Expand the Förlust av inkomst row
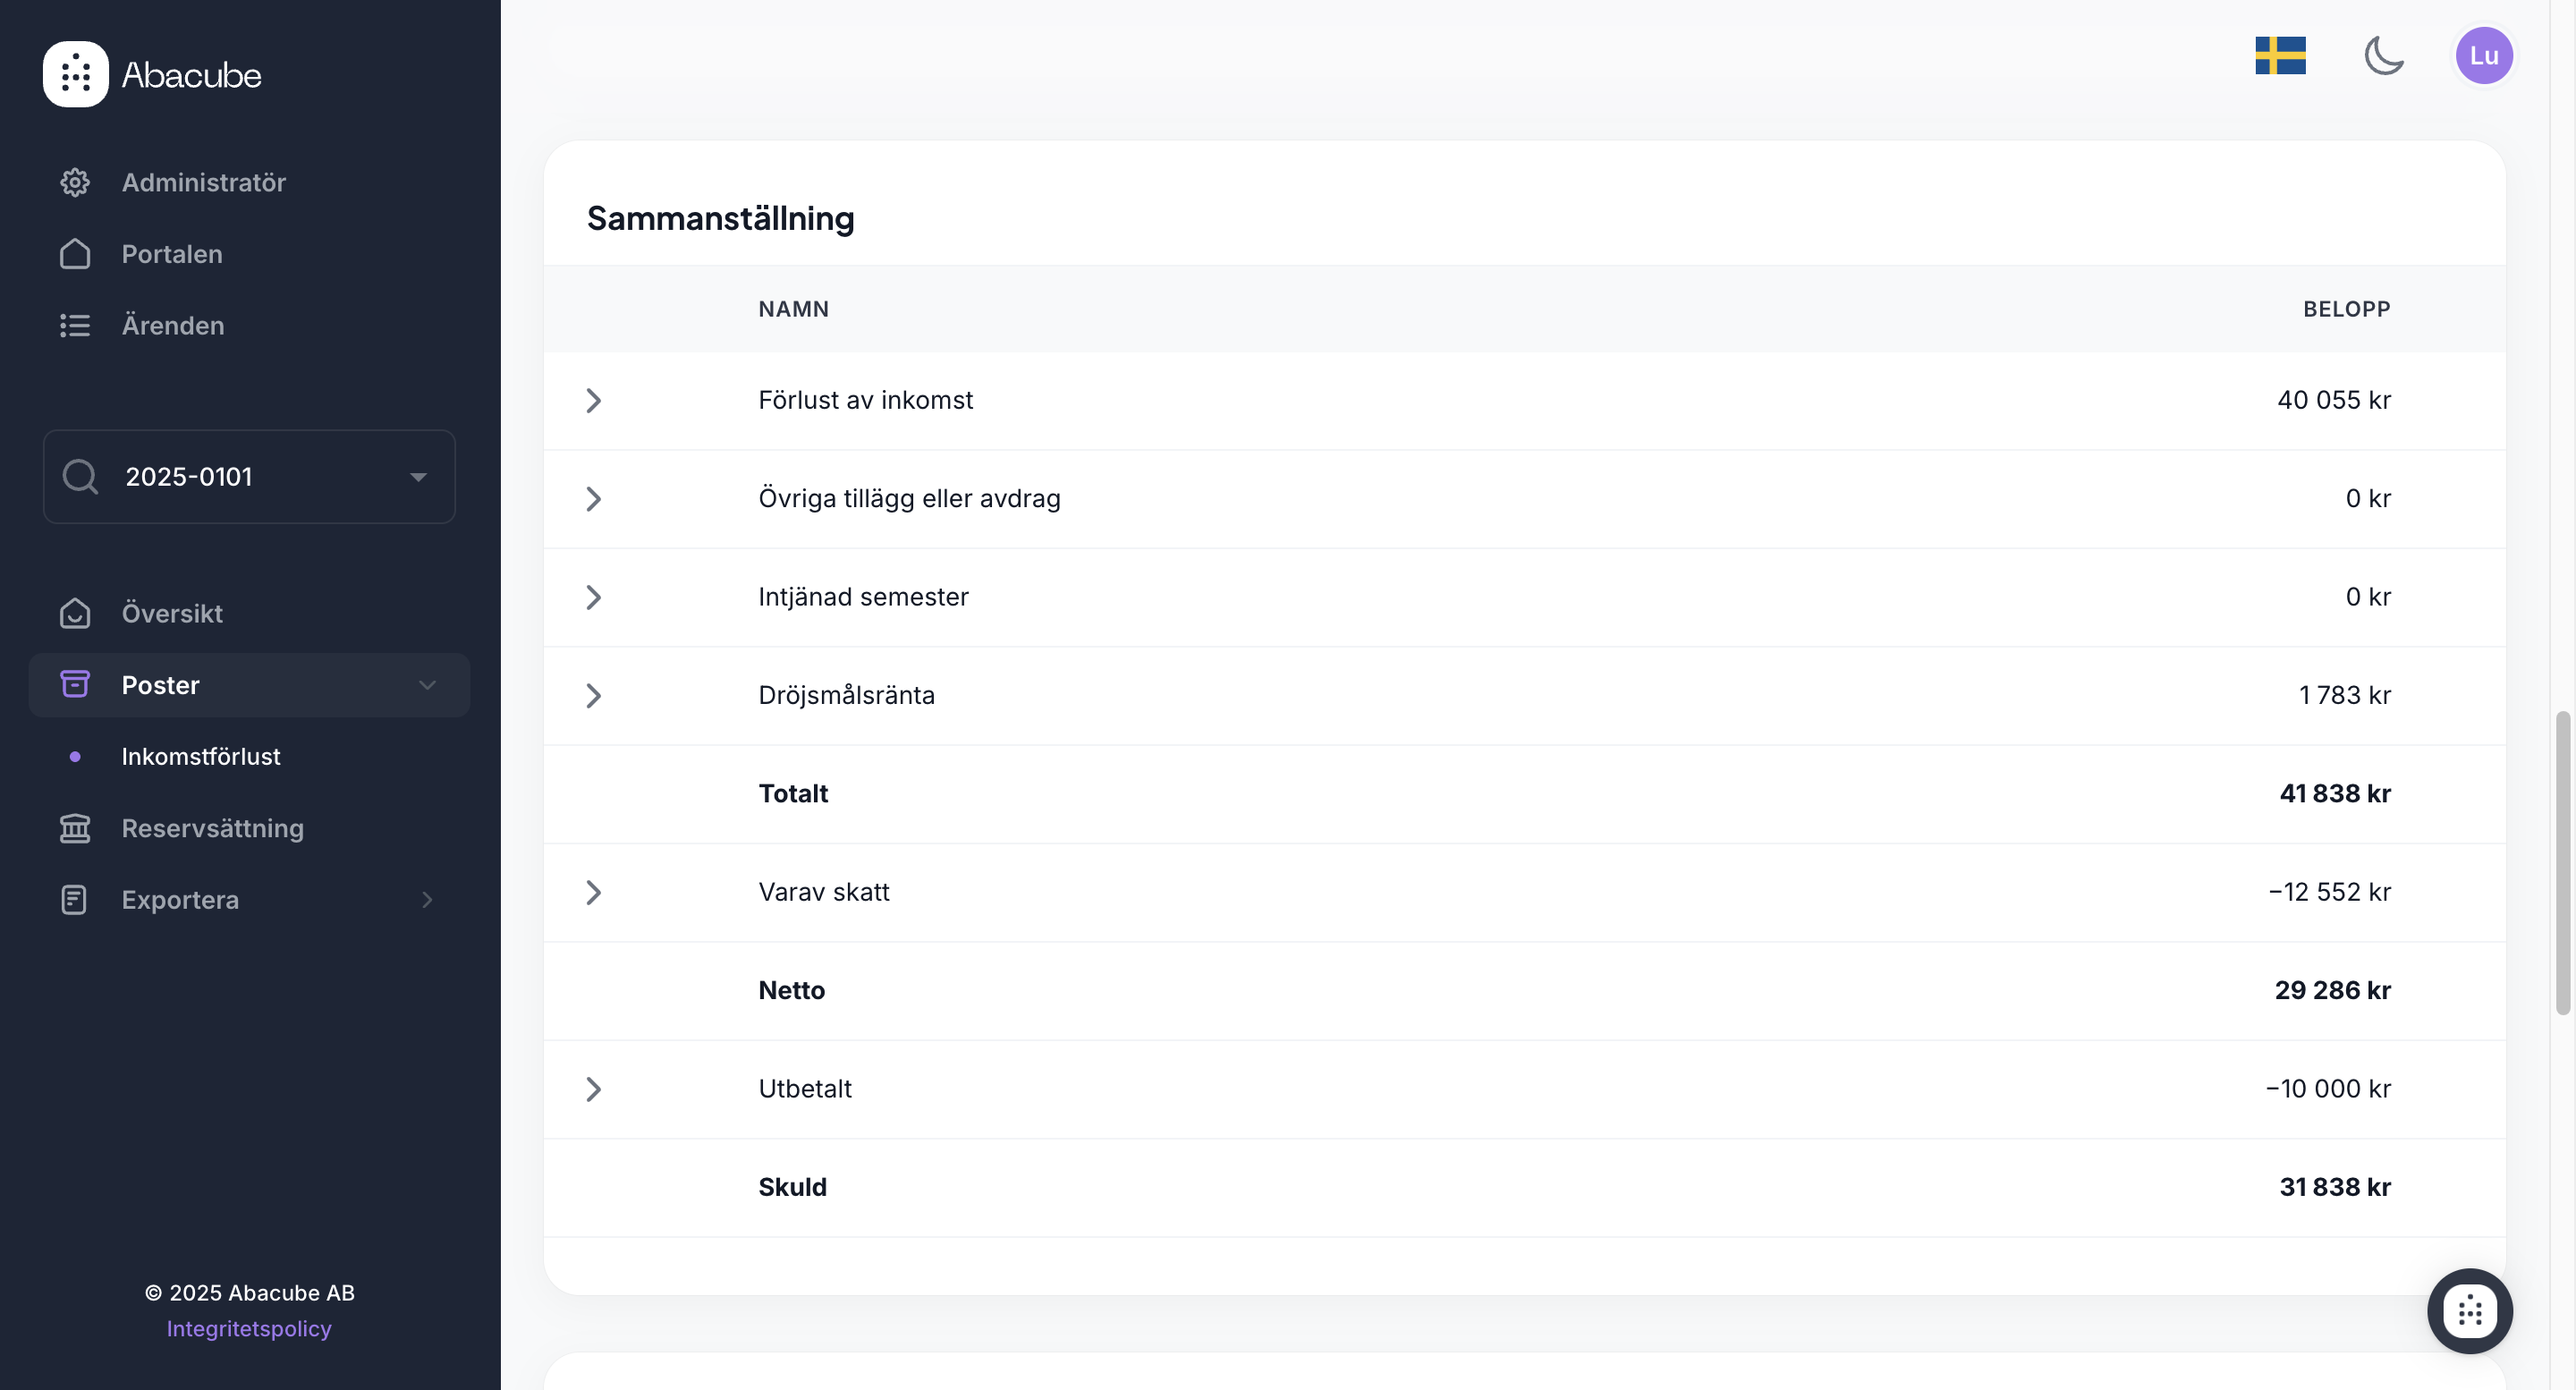This screenshot has height=1390, width=2576. pos(593,401)
